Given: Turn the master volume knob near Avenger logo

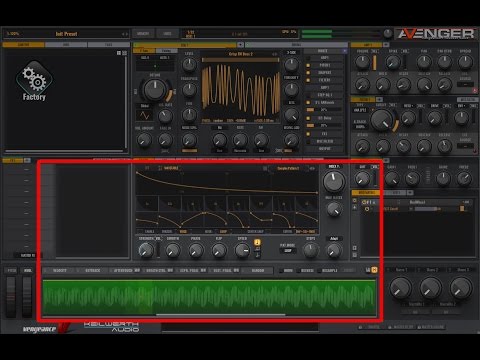Looking at the screenshot, I should [x=388, y=33].
